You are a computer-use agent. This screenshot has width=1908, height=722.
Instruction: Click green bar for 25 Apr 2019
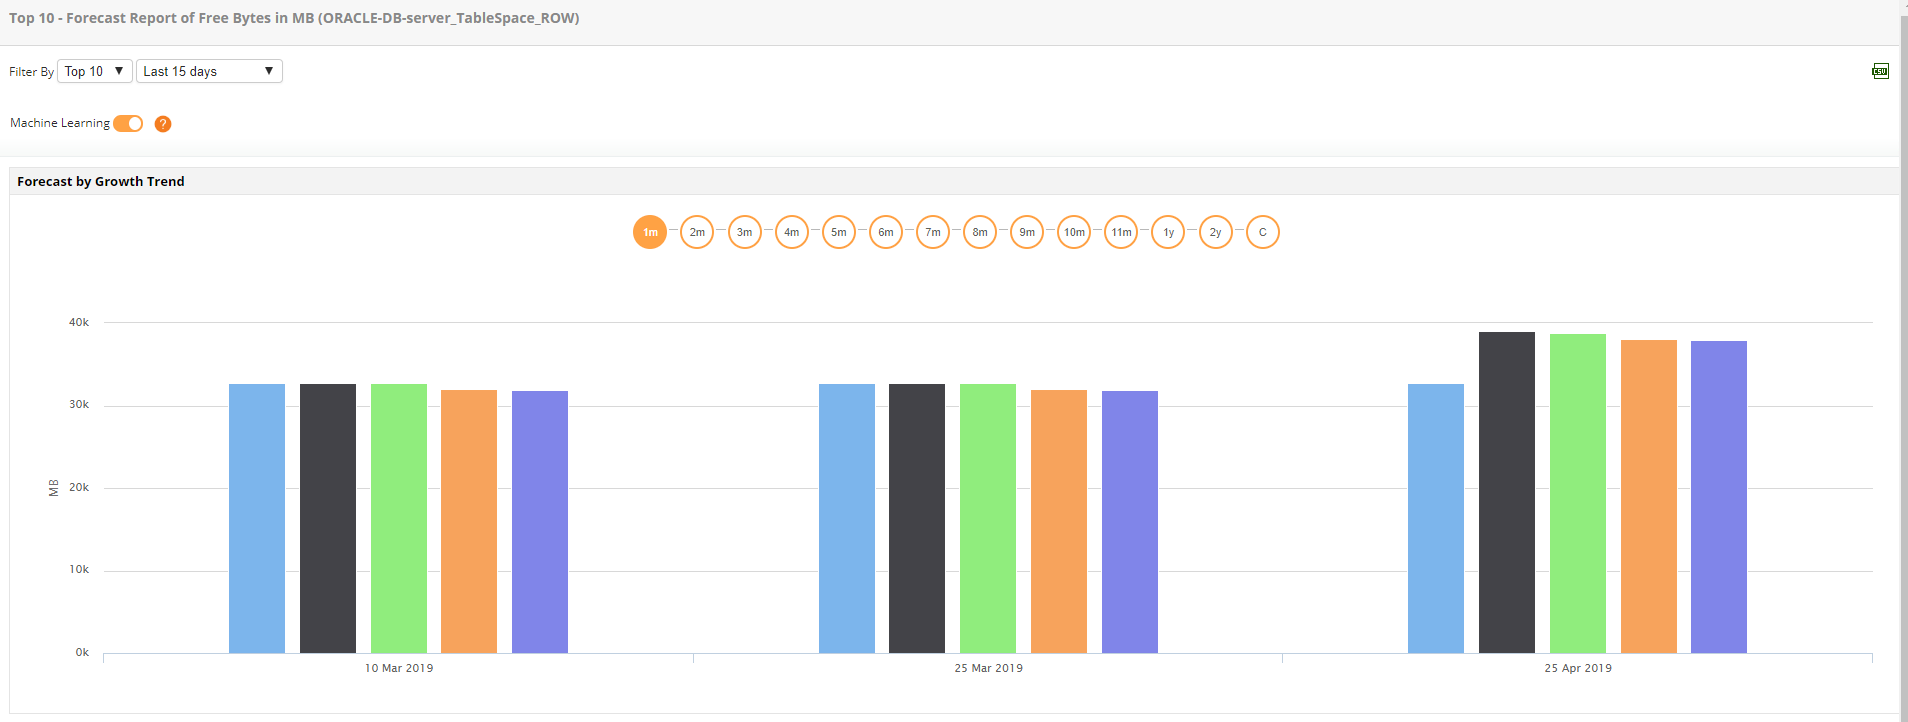1578,493
